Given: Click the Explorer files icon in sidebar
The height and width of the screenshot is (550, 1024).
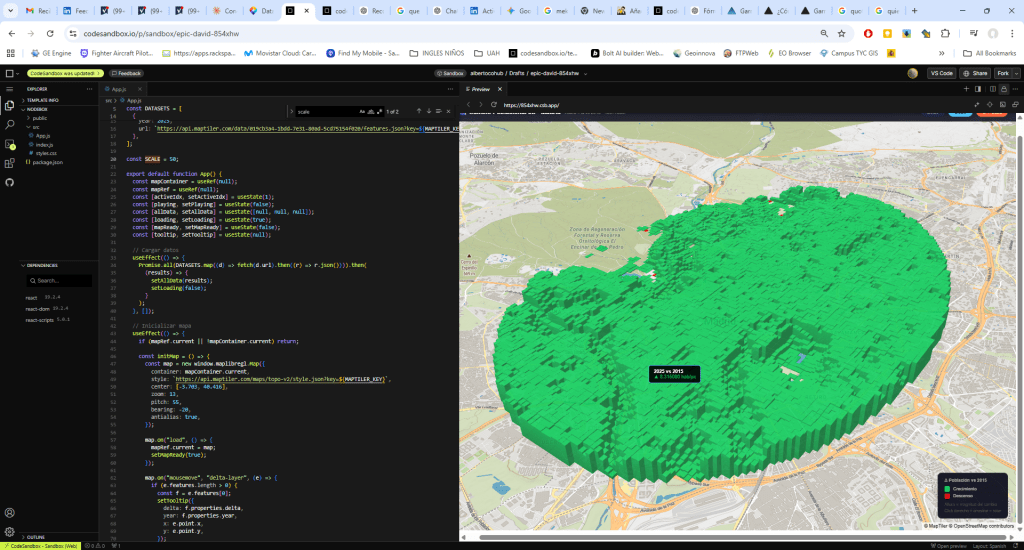Looking at the screenshot, I should [10, 105].
